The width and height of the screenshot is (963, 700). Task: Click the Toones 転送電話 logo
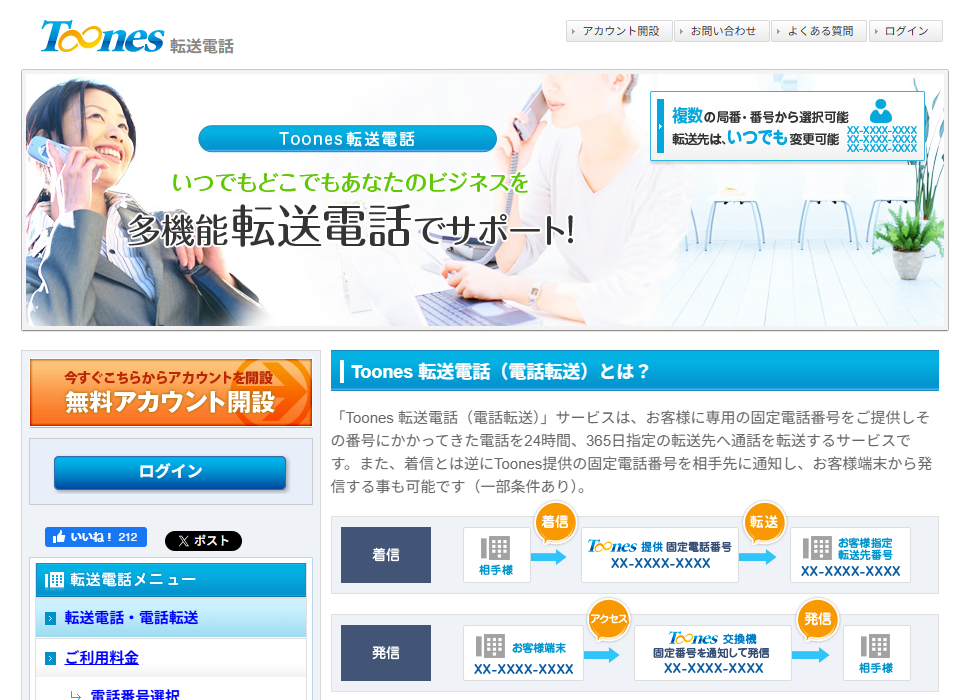pos(137,37)
